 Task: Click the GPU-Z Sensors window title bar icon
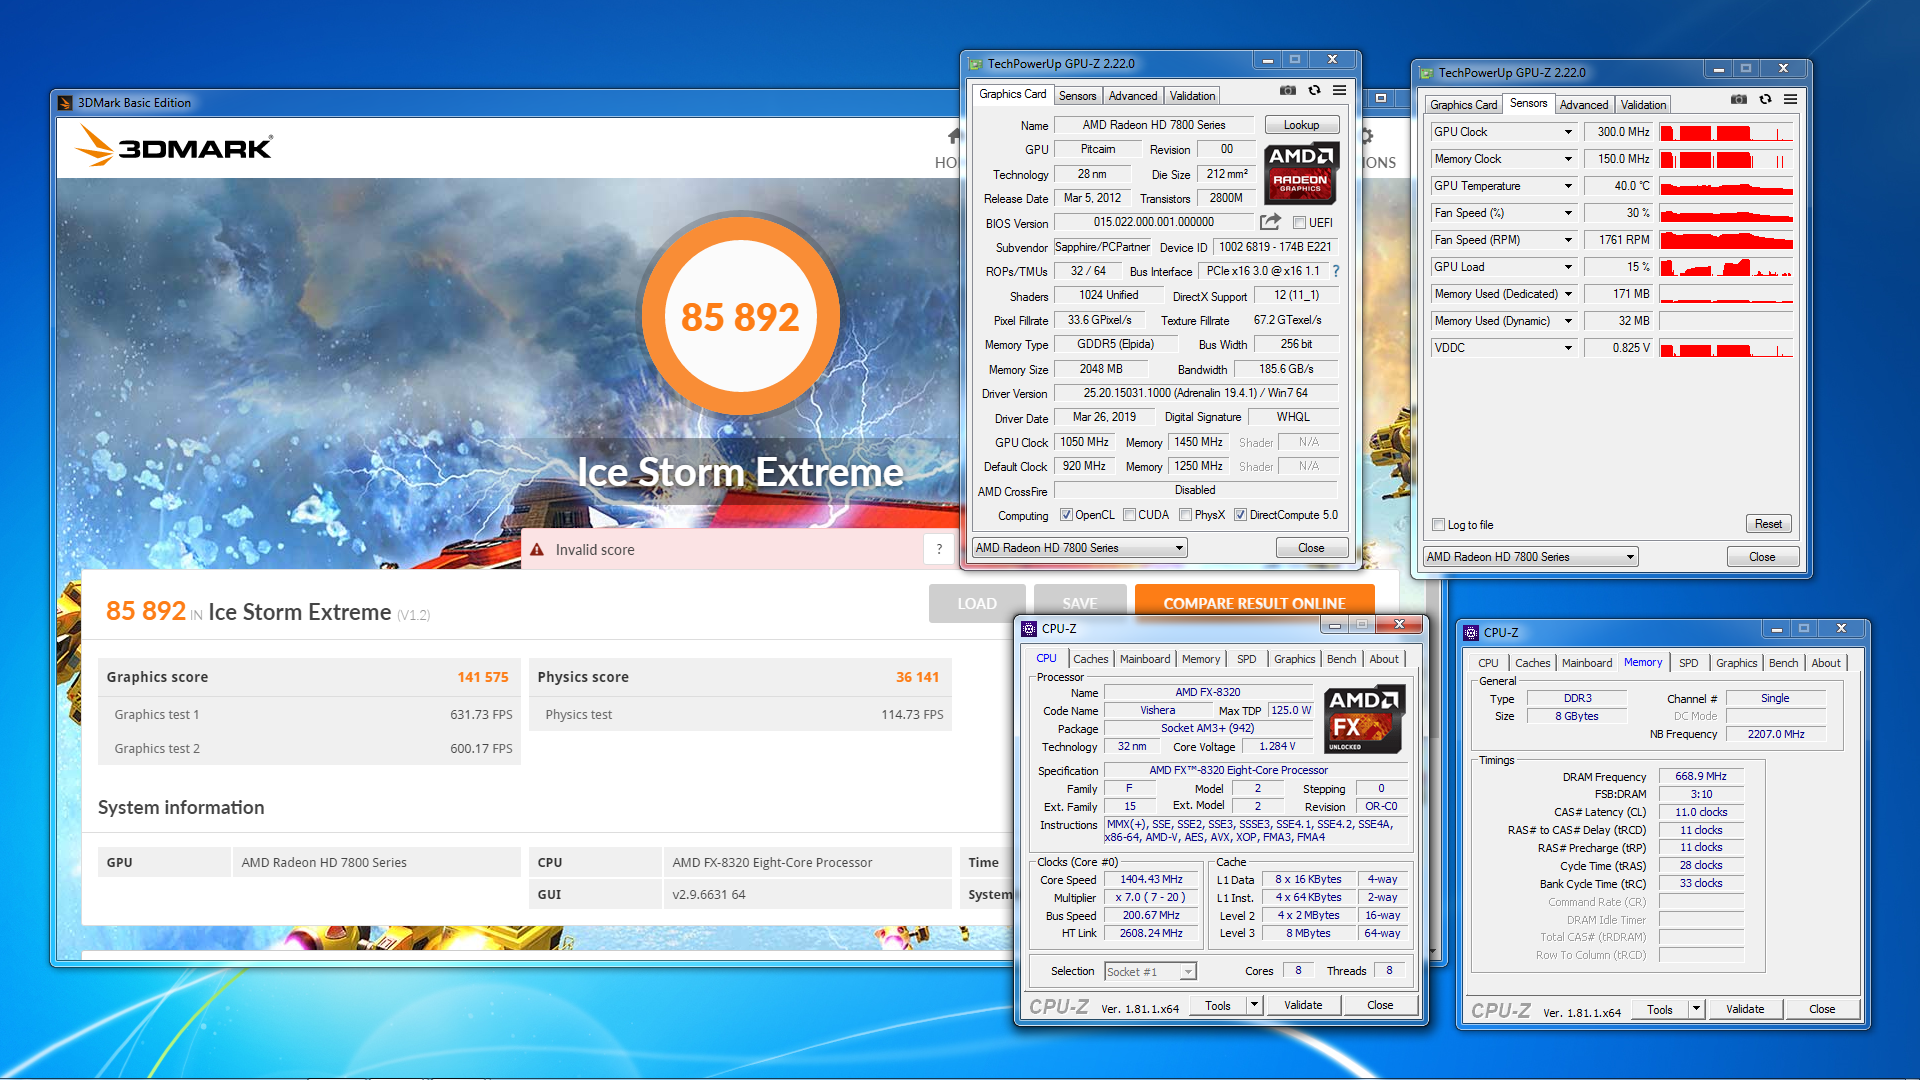coord(1425,73)
